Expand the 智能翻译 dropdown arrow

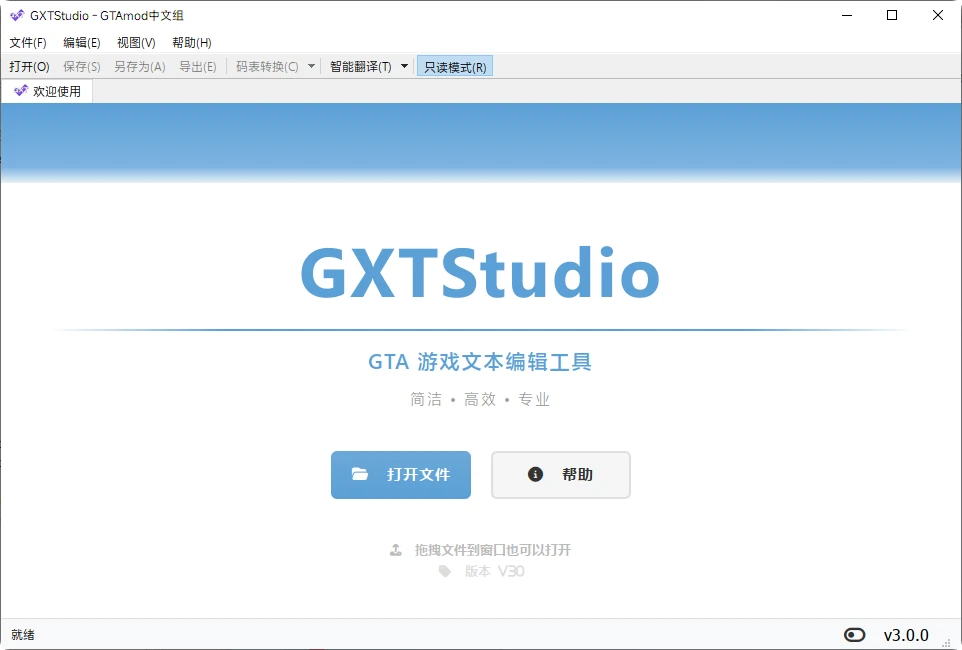(x=404, y=66)
